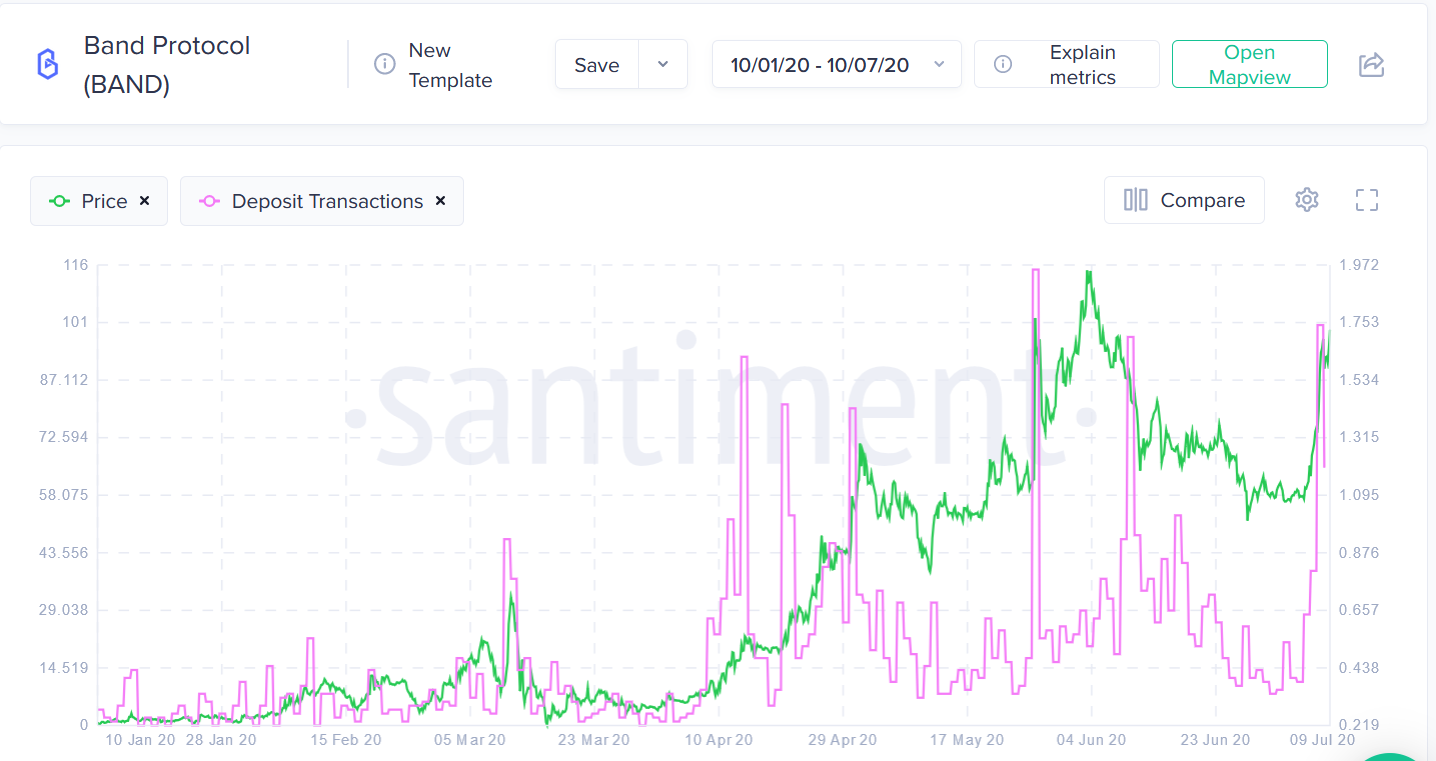Click the 23 Jun 20 axis label

pyautogui.click(x=1215, y=740)
